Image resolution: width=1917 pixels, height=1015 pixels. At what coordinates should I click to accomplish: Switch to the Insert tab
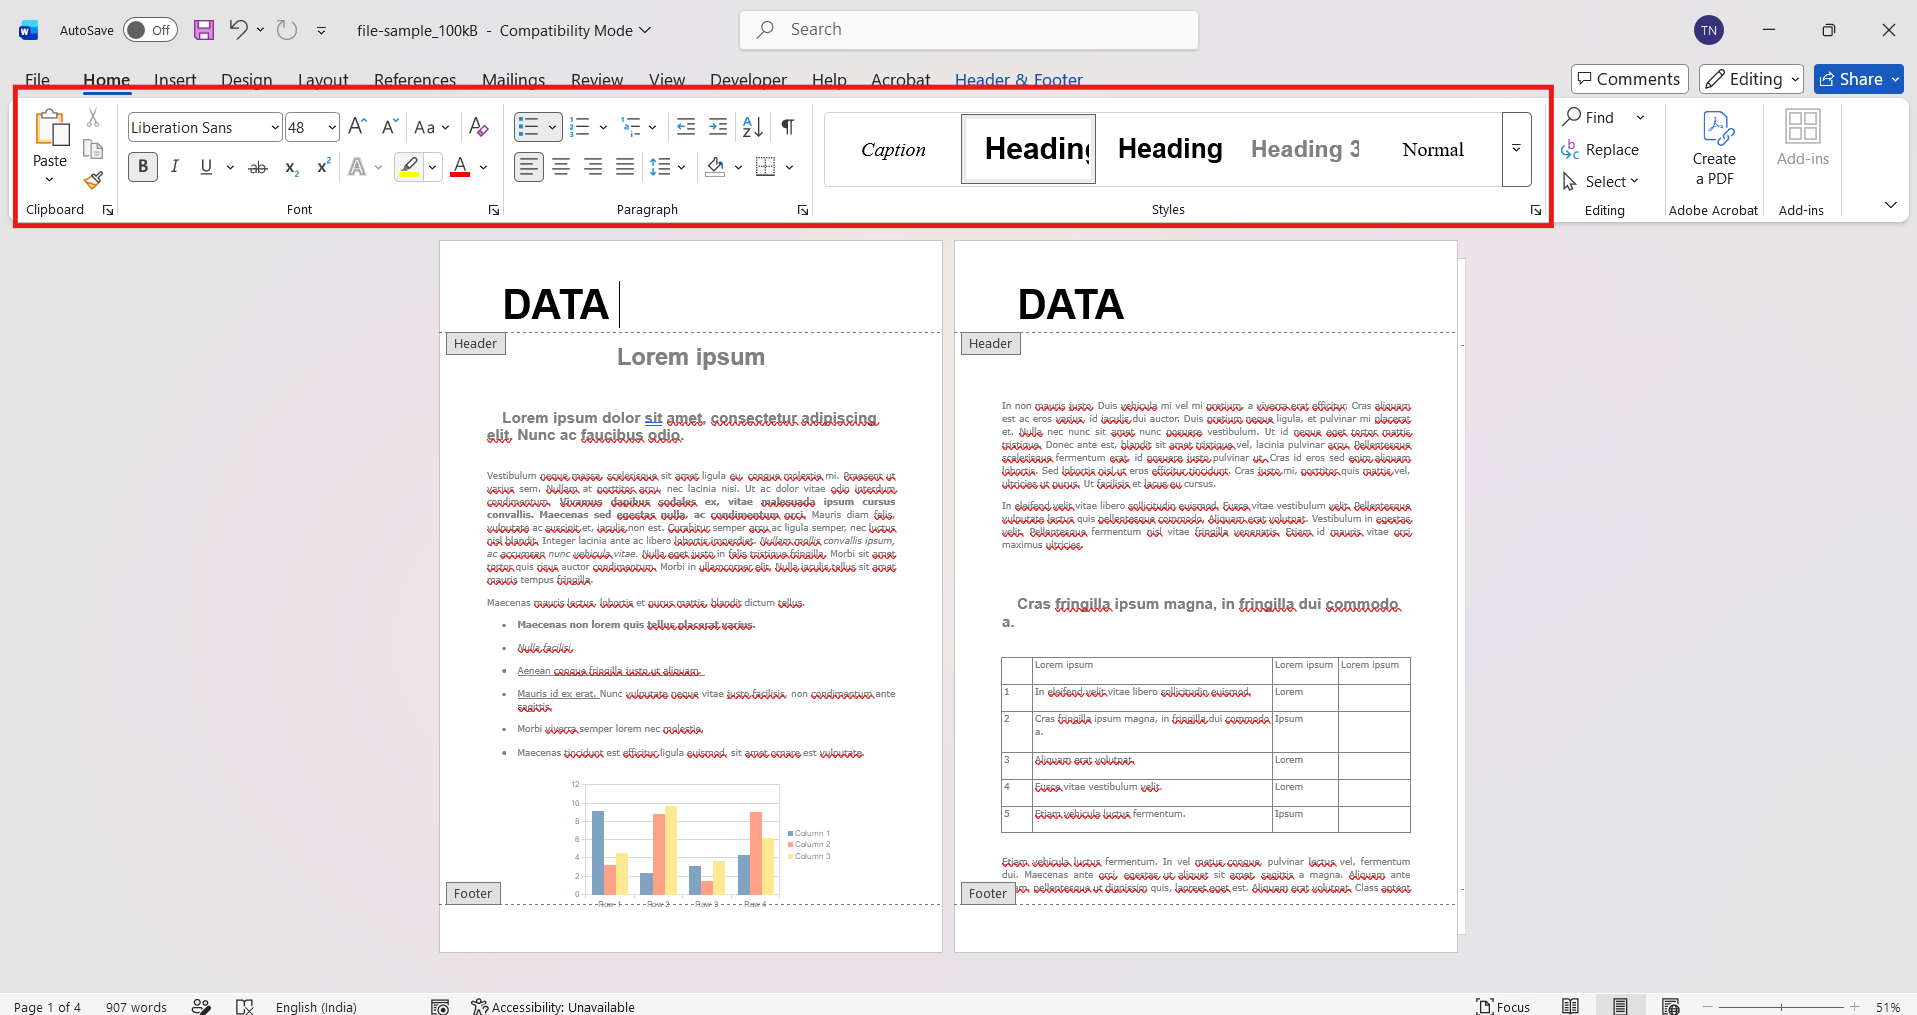175,80
